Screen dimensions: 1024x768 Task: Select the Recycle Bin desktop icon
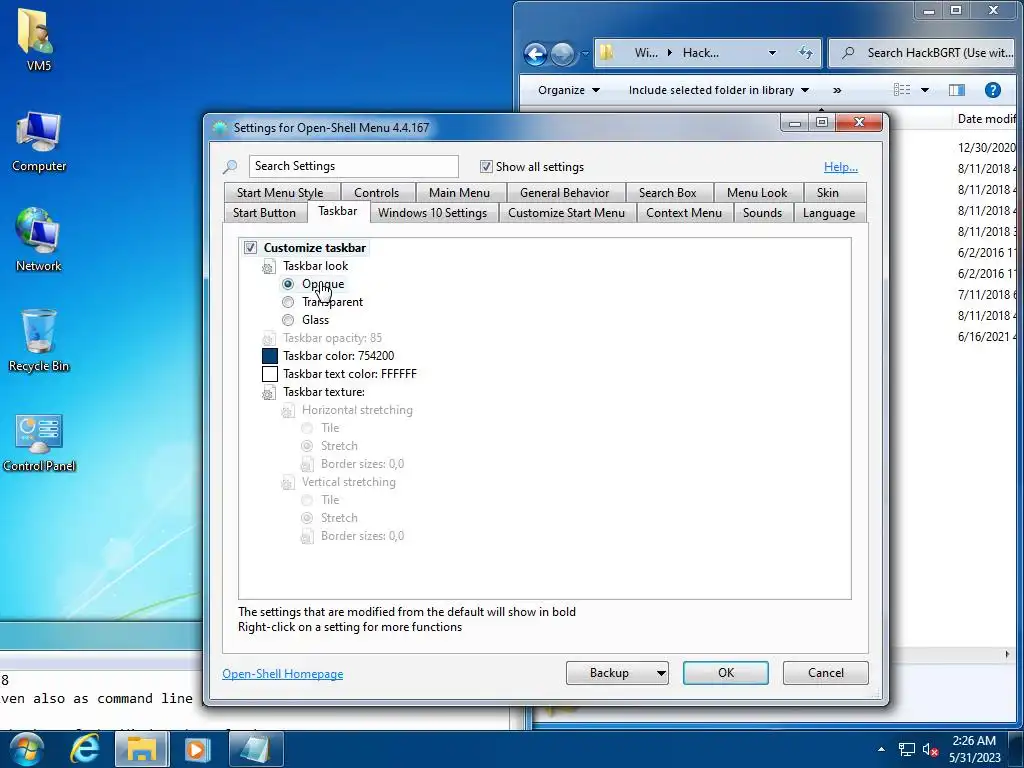pos(39,340)
